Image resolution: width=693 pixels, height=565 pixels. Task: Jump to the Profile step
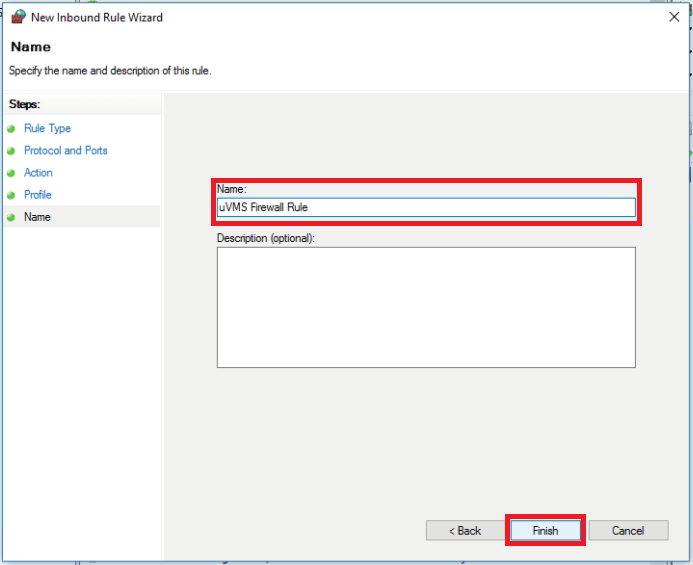point(38,195)
